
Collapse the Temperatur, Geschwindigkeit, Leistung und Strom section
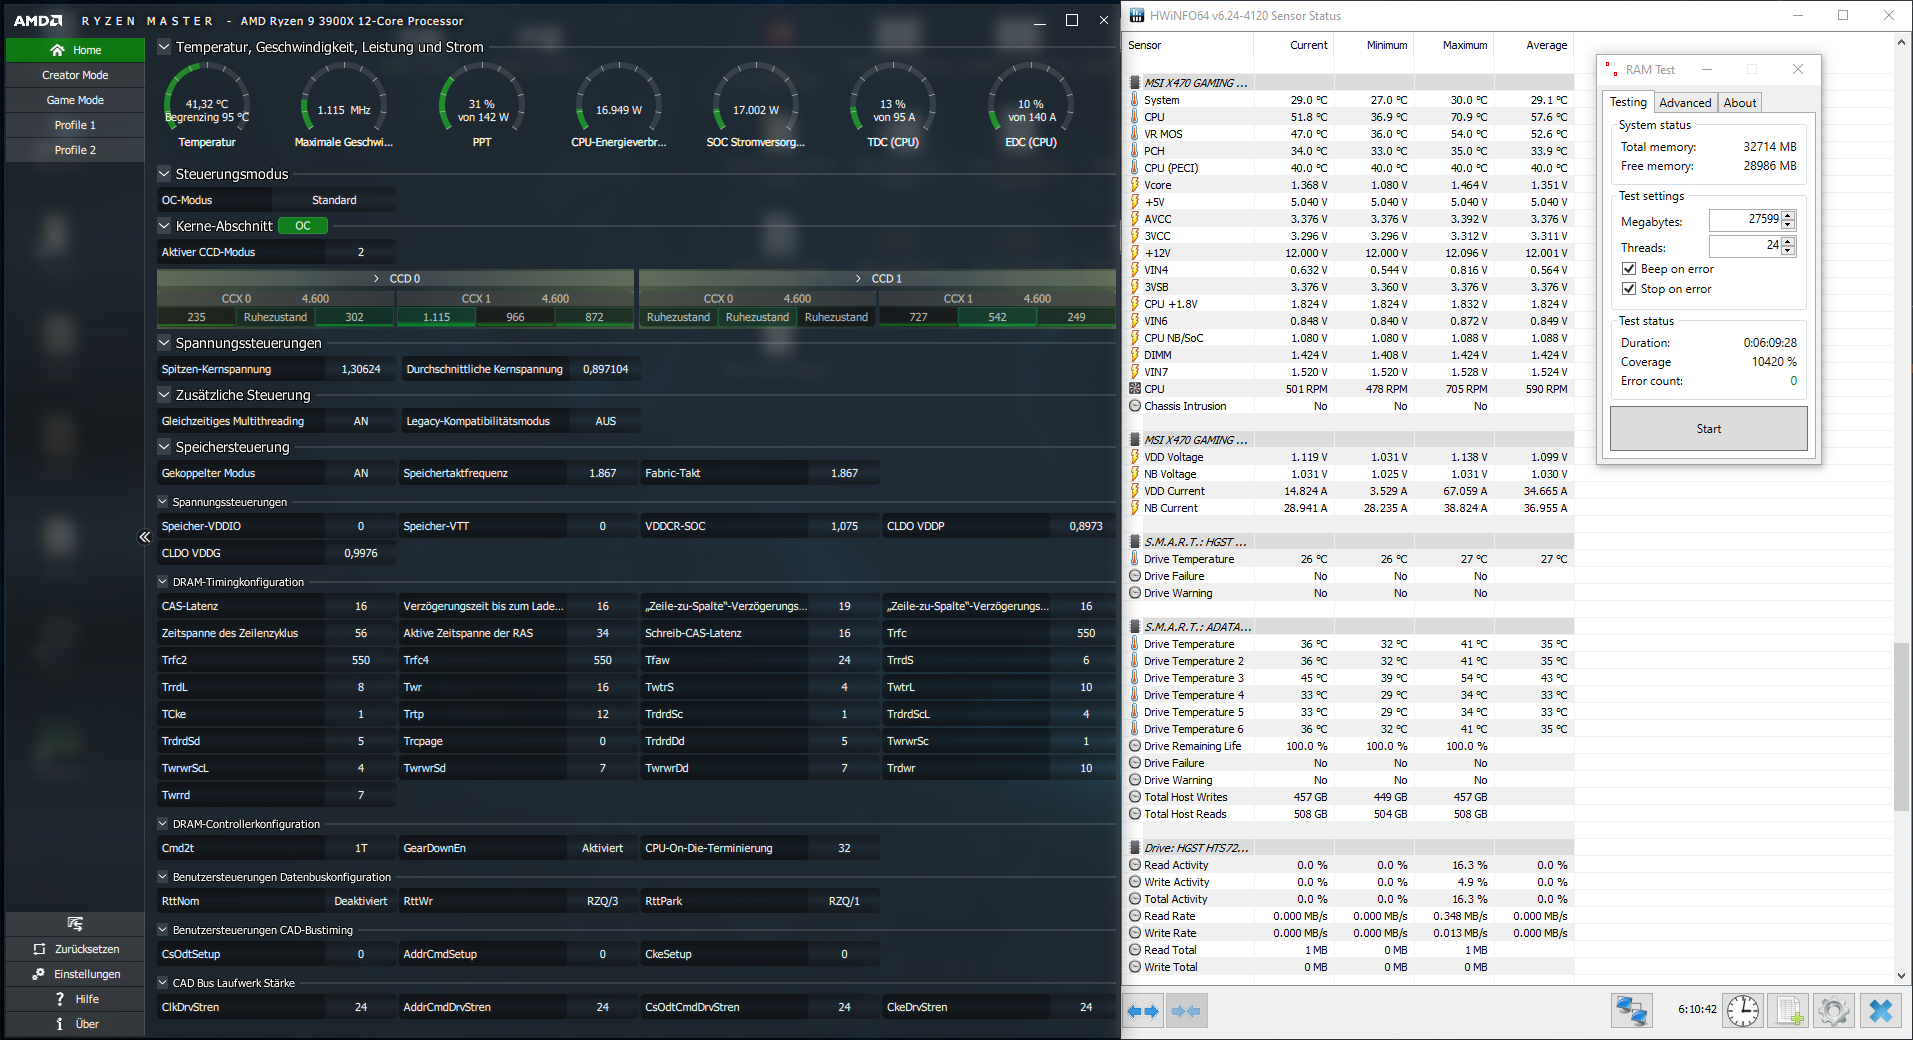click(164, 47)
